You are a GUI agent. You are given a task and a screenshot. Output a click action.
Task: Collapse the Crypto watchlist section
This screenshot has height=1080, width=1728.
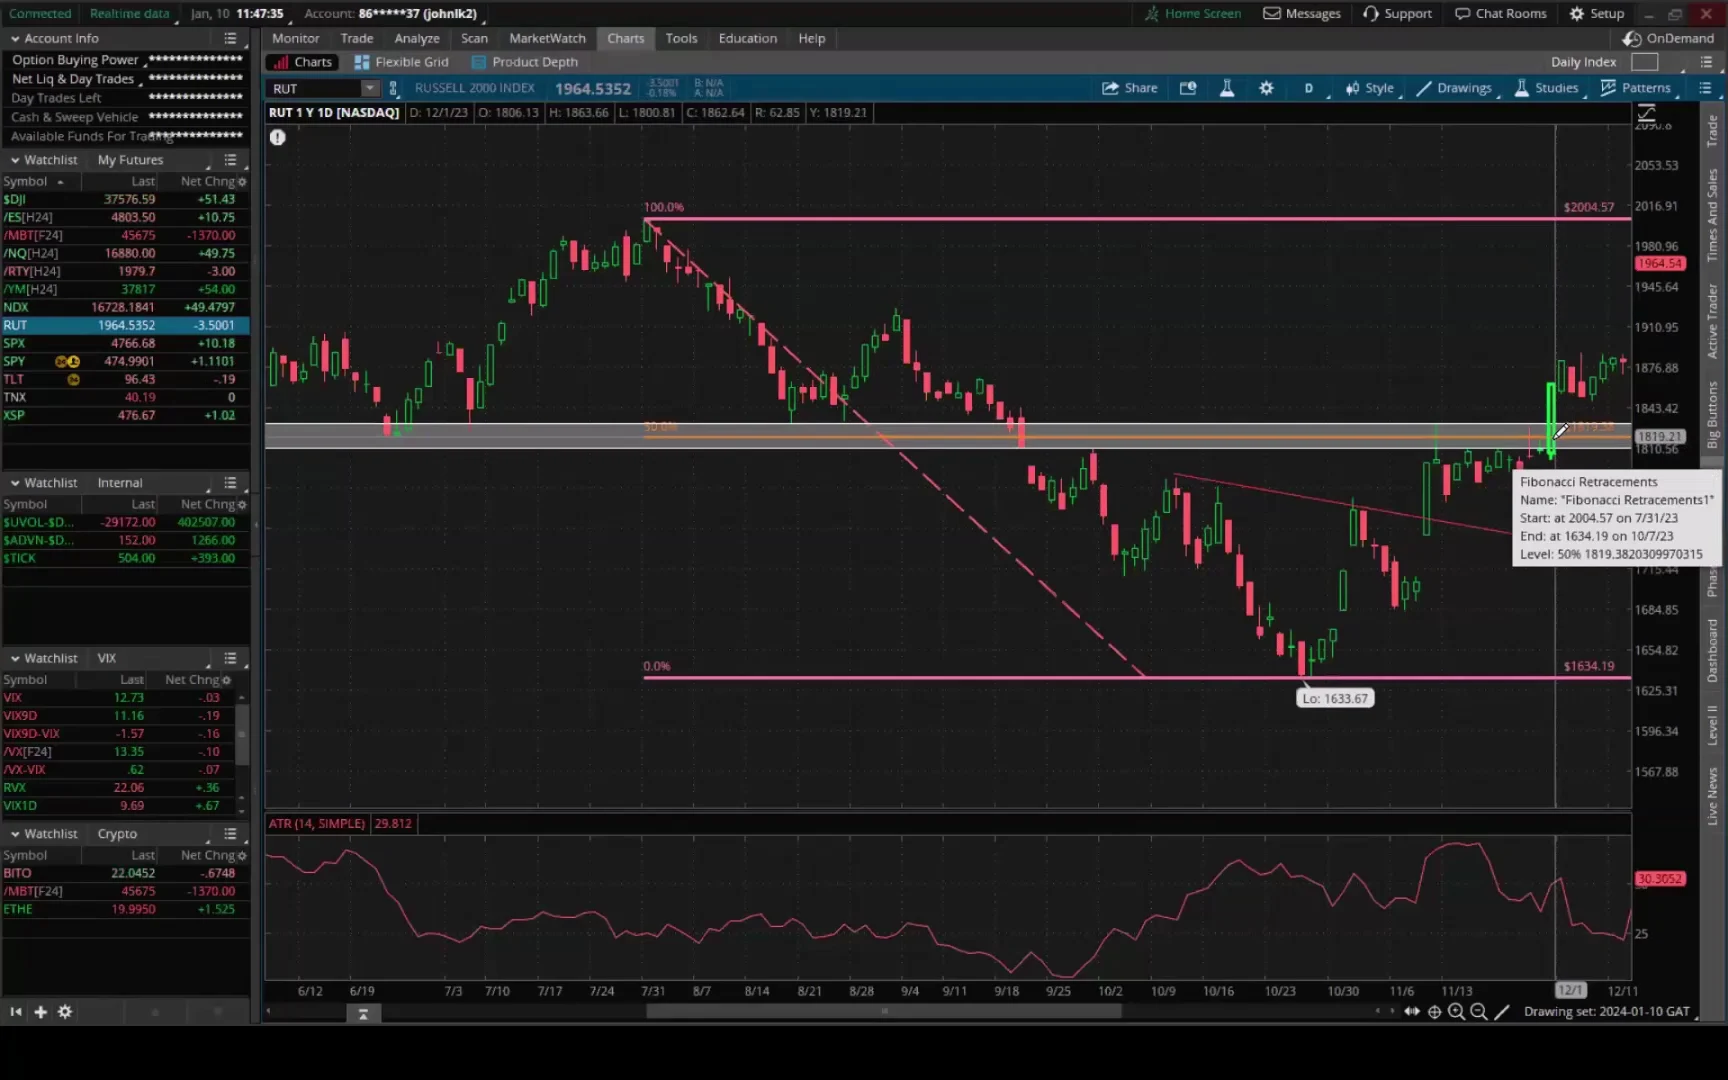pyautogui.click(x=15, y=834)
